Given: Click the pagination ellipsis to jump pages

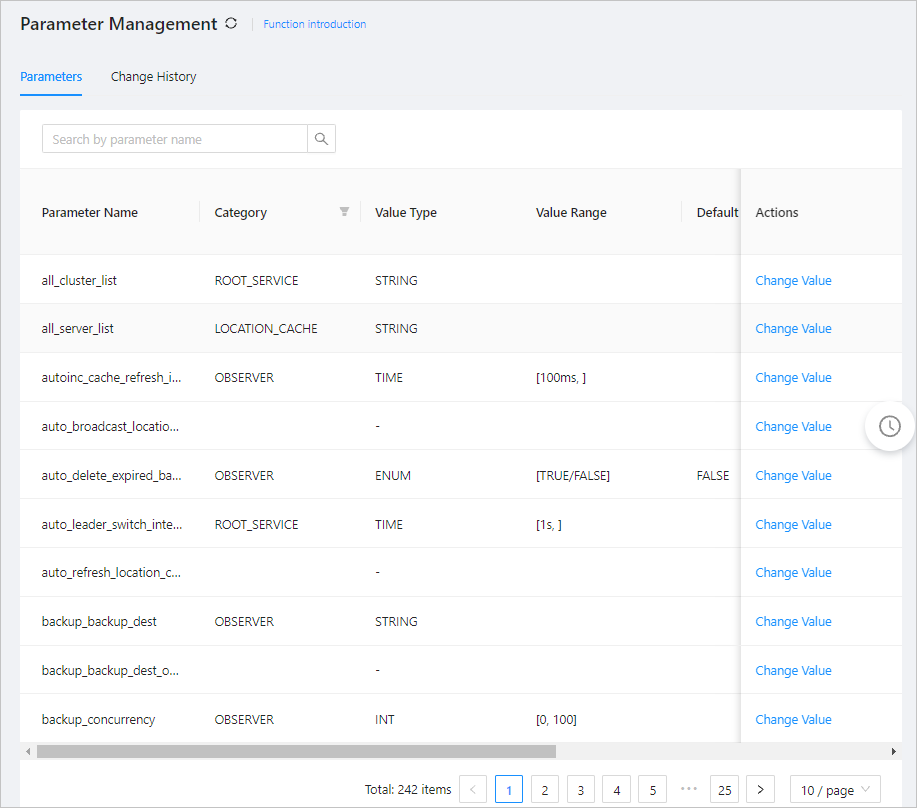Looking at the screenshot, I should pos(688,790).
